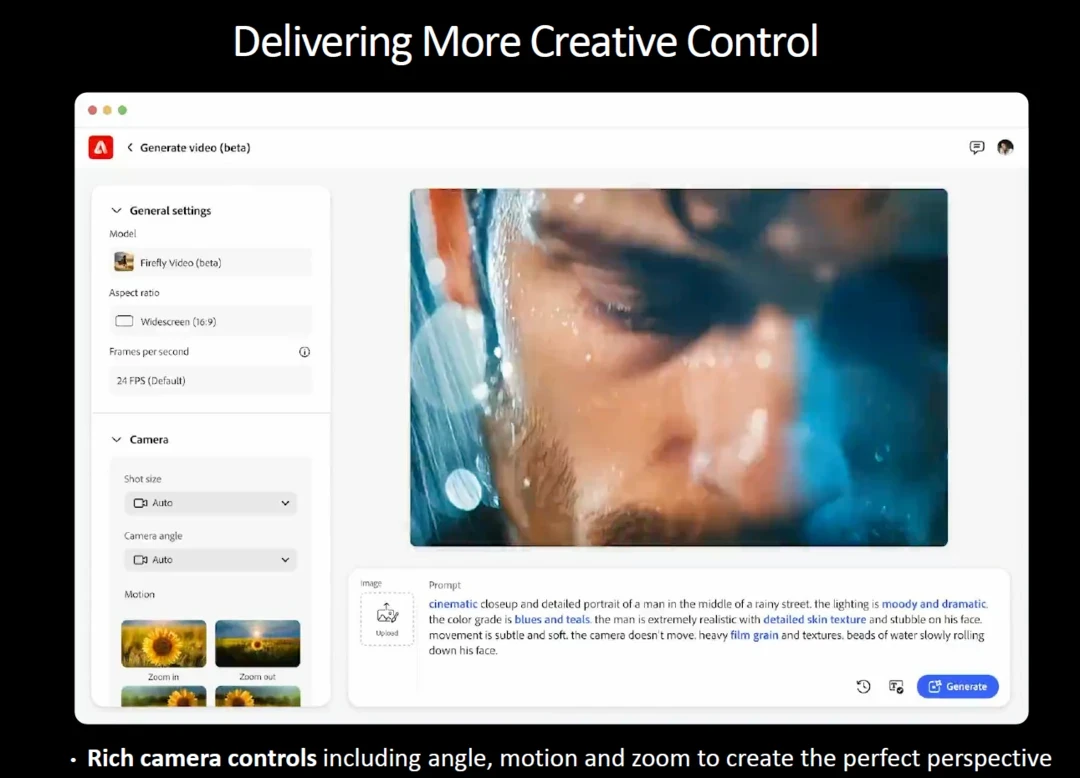Collapse the Camera section
1080x778 pixels.
point(117,440)
